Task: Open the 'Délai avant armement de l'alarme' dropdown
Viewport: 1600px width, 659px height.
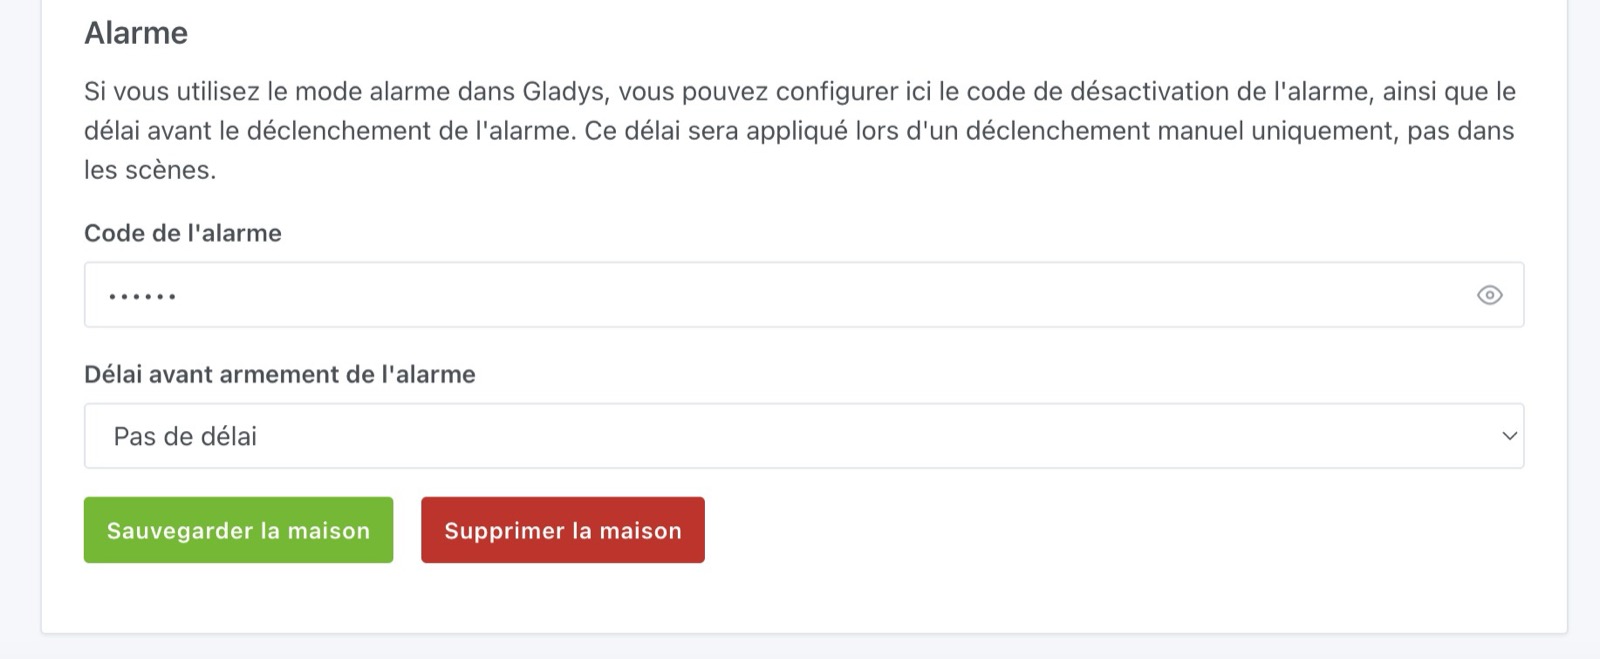Action: coord(800,435)
